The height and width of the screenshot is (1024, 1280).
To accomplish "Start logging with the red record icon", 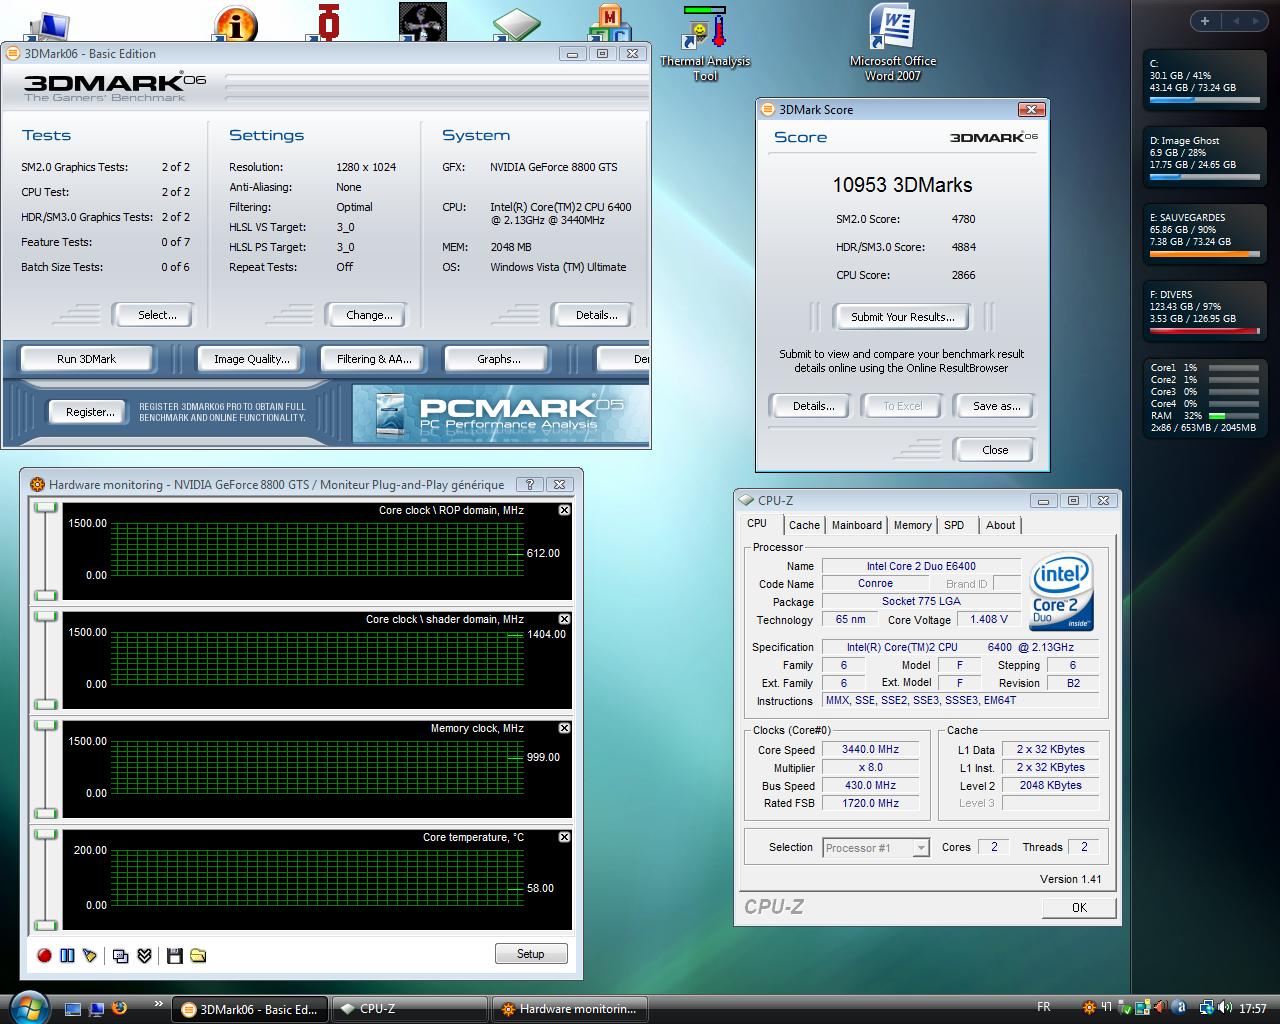I will [x=44, y=955].
